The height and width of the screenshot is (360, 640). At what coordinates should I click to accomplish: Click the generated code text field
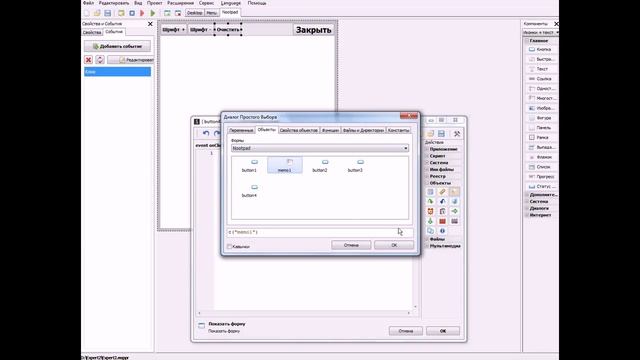click(320, 232)
